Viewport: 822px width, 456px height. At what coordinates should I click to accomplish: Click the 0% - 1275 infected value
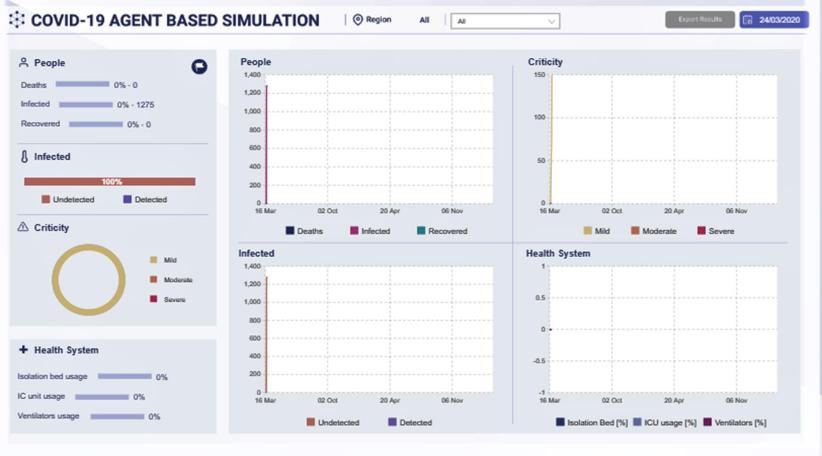135,105
